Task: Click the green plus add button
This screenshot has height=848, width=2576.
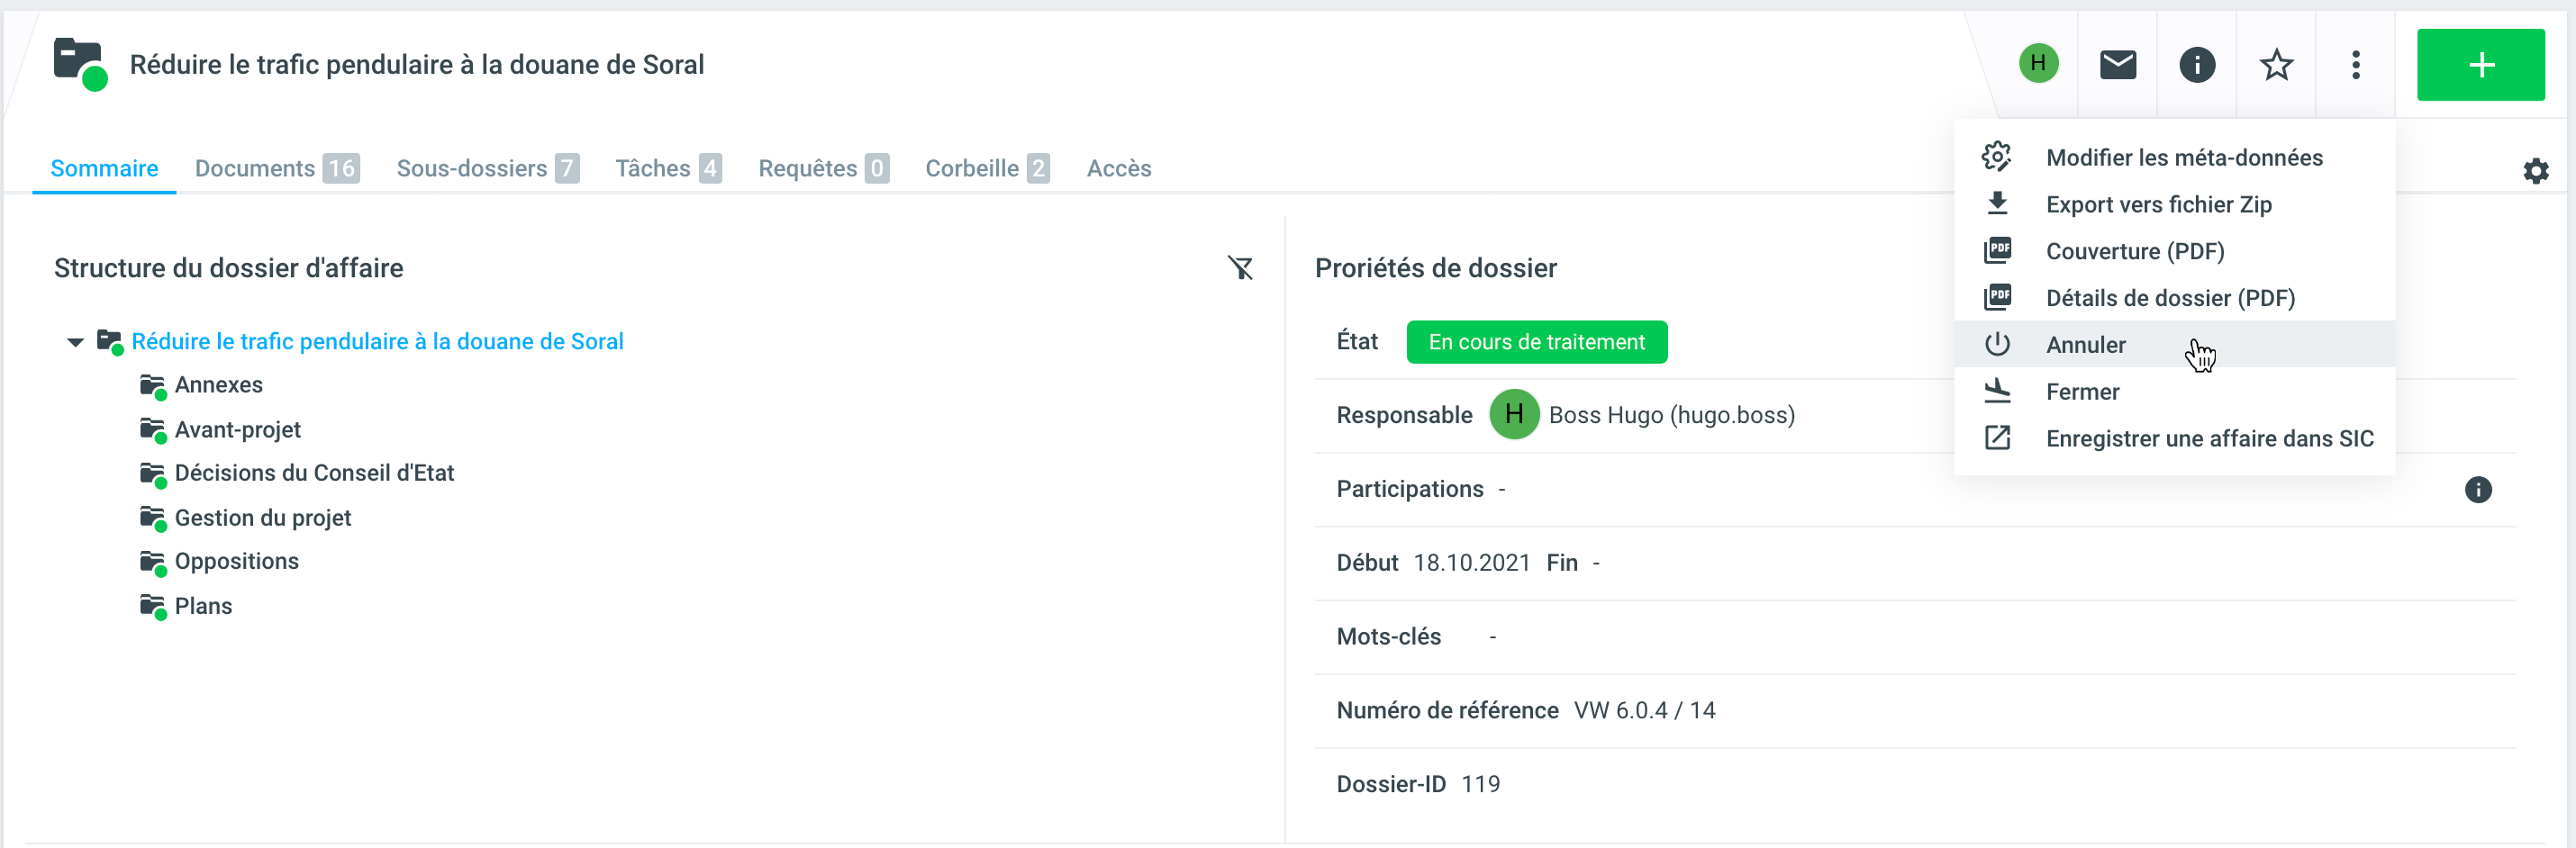Action: click(2480, 65)
